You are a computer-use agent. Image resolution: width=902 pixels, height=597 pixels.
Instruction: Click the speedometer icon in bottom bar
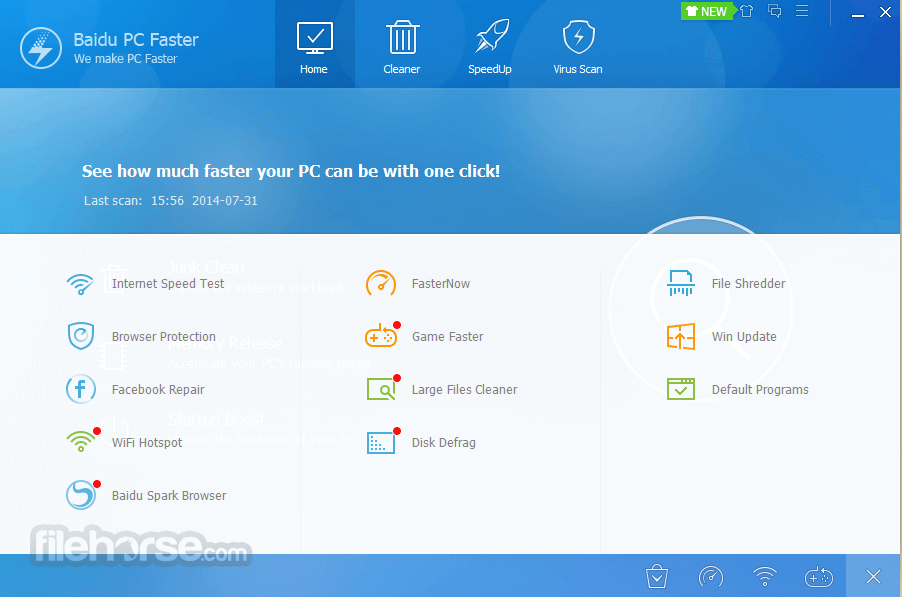click(711, 576)
